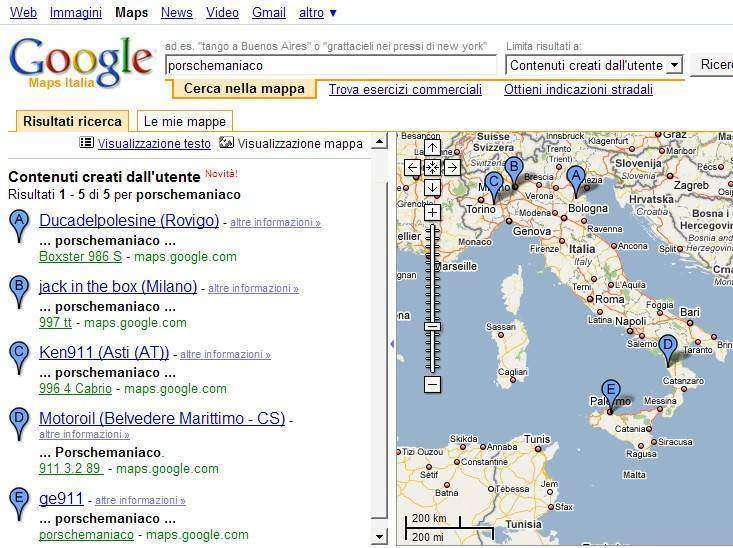Click 'altre informazioni' next to jack in the box
733x548 pixels.
click(x=253, y=288)
